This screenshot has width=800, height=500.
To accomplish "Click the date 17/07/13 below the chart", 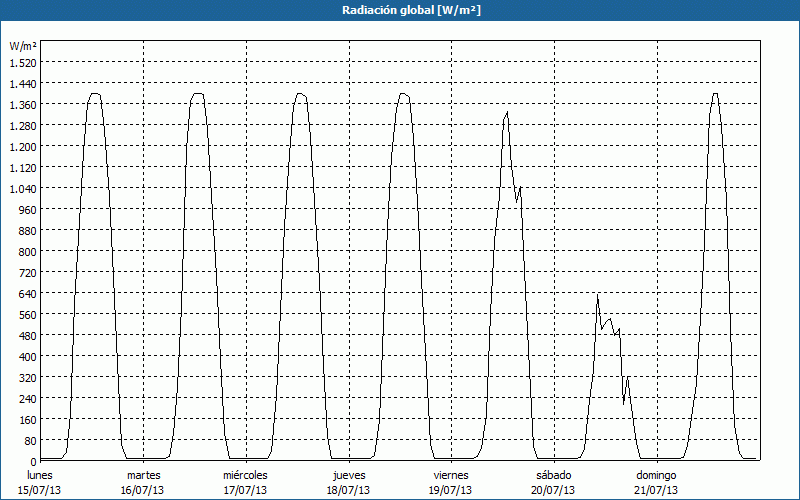I will tap(245, 490).
